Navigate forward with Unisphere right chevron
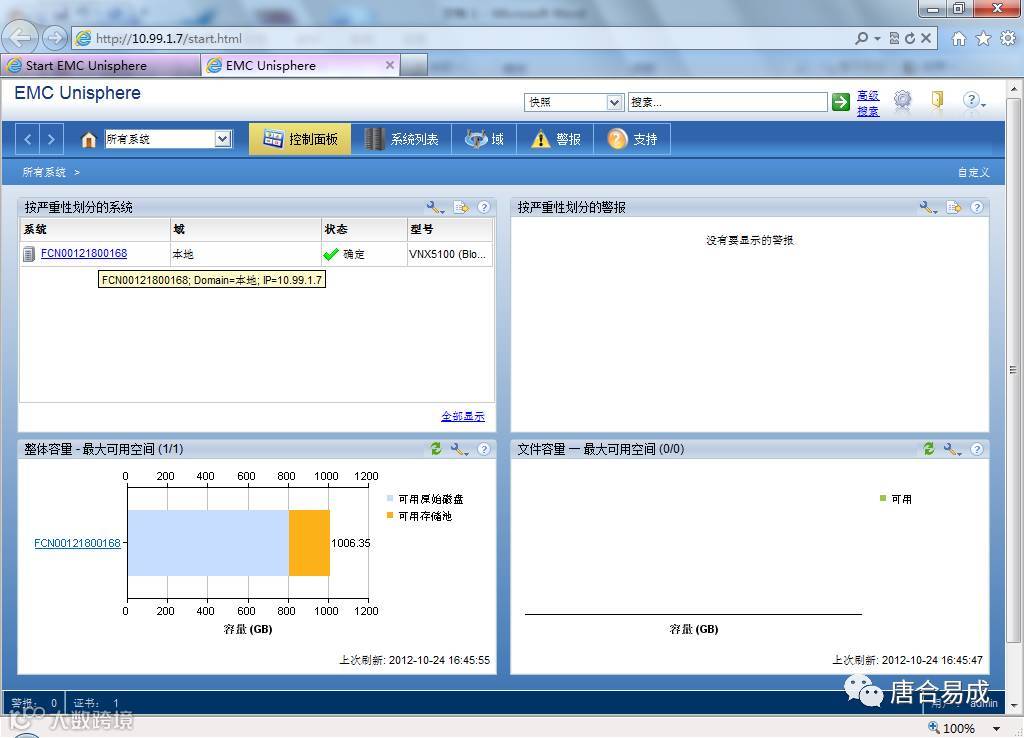Image resolution: width=1024 pixels, height=738 pixels. (51, 139)
